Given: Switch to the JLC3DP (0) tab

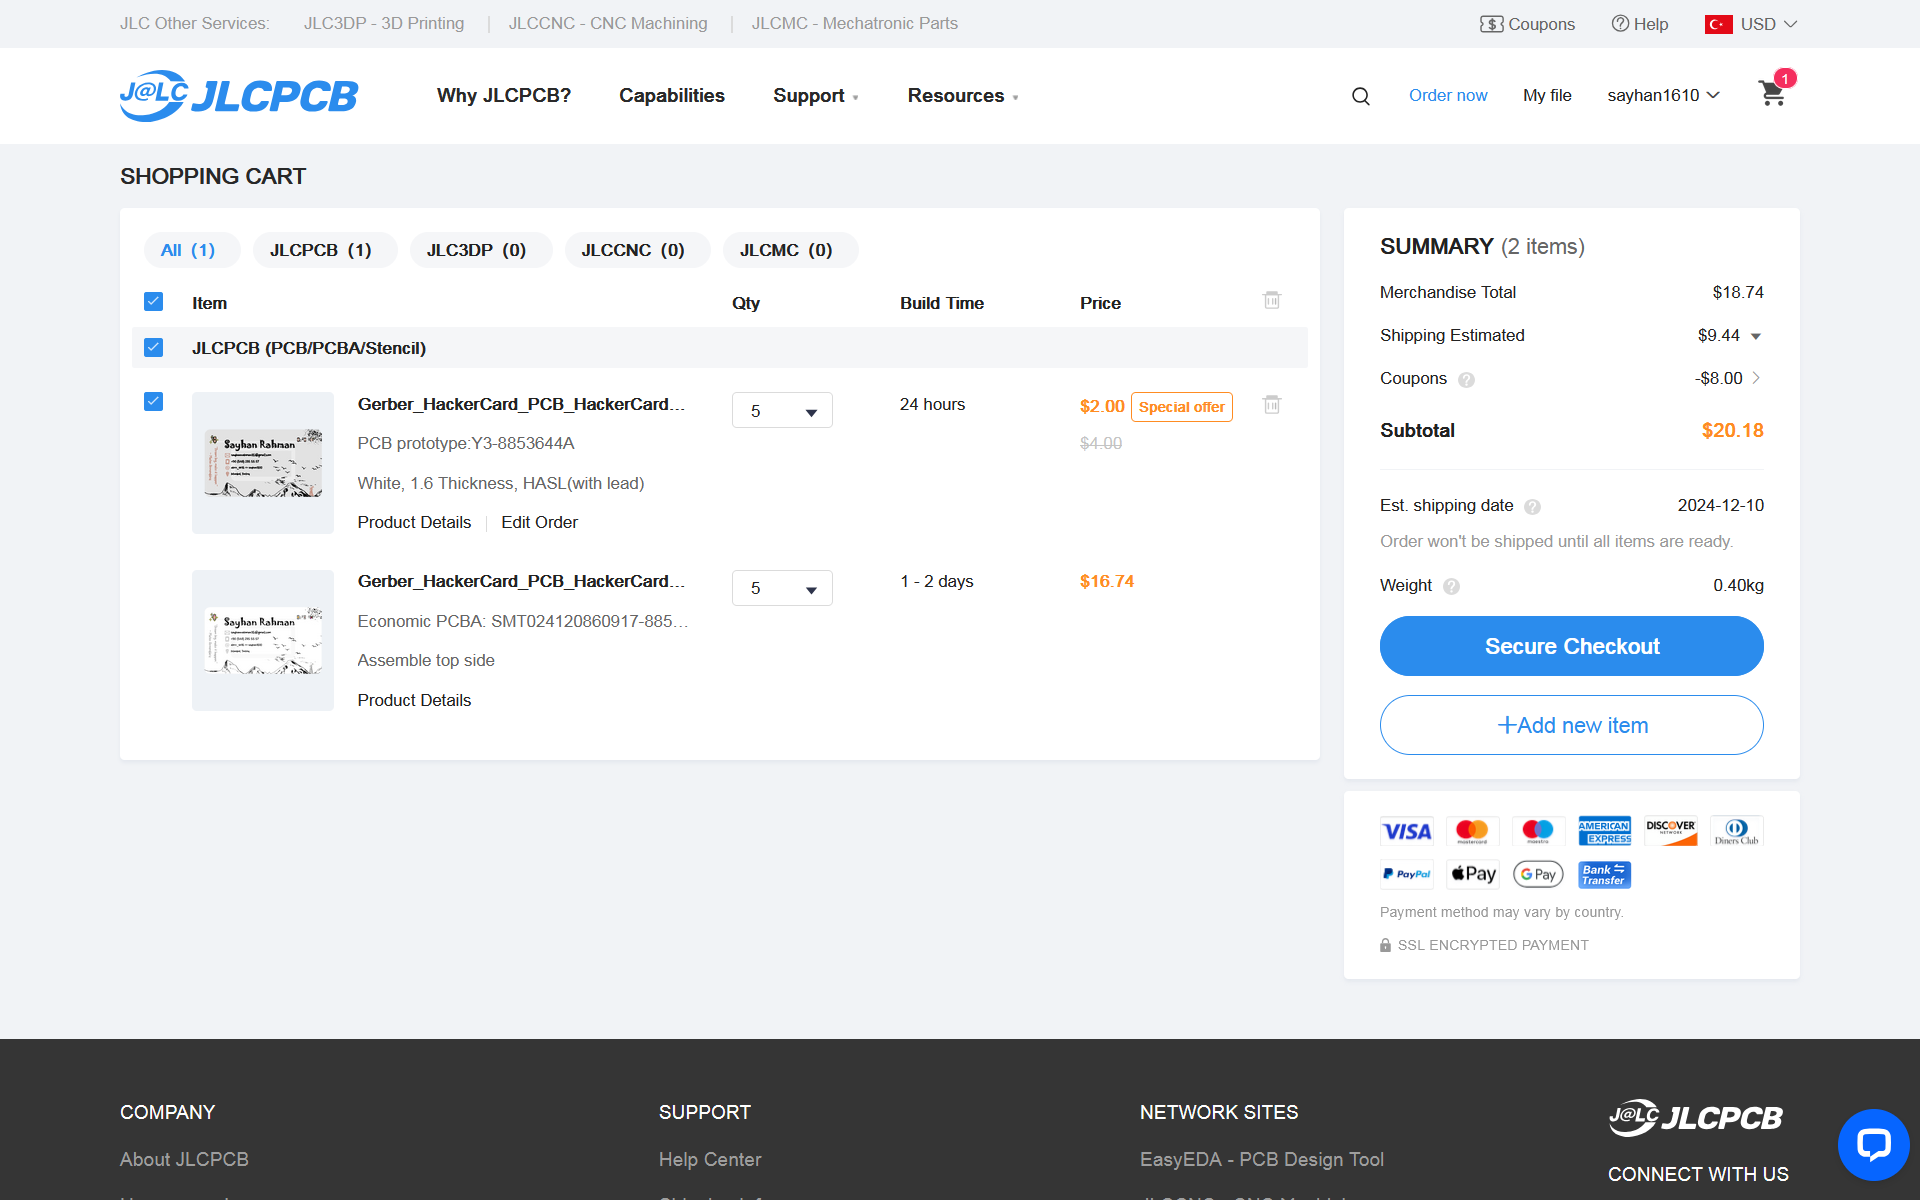Looking at the screenshot, I should (476, 250).
